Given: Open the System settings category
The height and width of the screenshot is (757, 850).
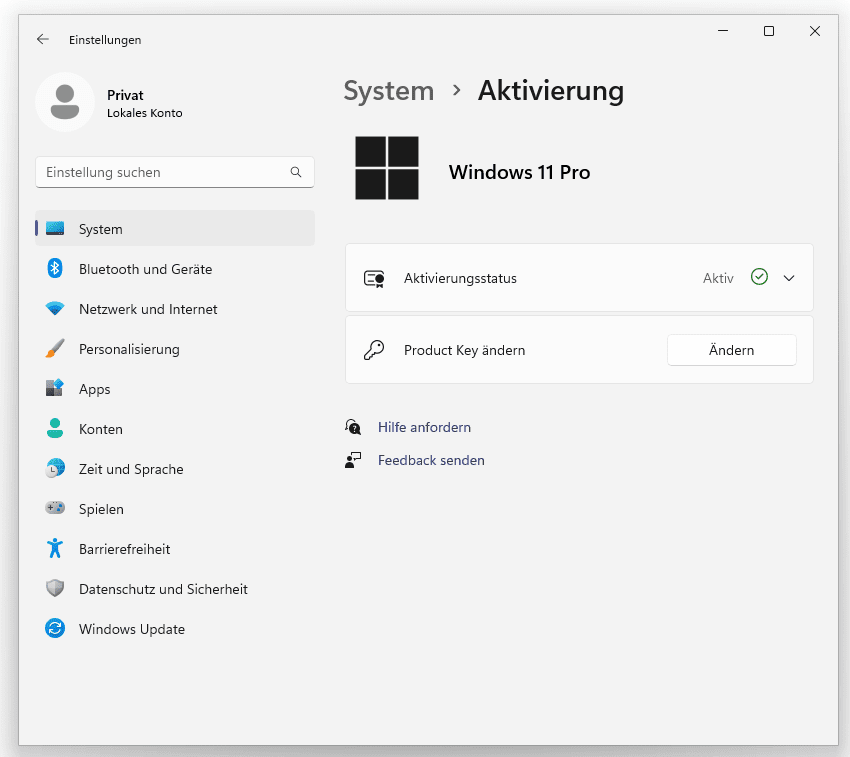Looking at the screenshot, I should (x=175, y=228).
